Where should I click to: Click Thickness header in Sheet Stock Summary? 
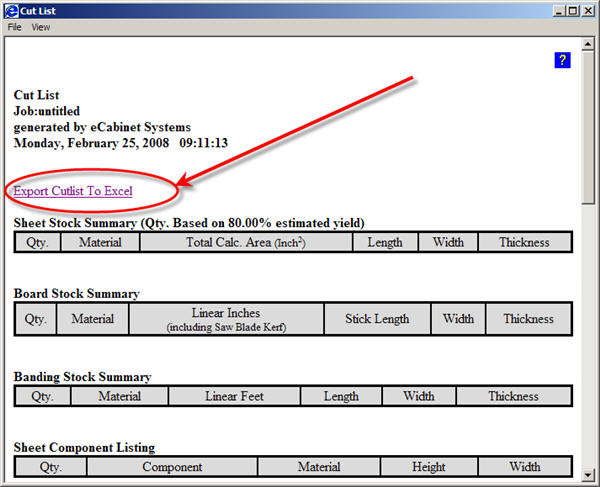point(525,242)
